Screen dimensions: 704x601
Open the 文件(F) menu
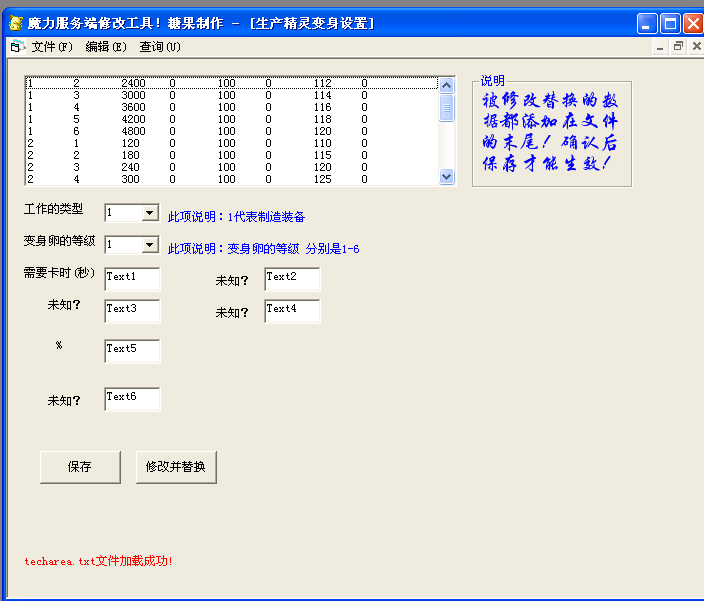pyautogui.click(x=52, y=46)
